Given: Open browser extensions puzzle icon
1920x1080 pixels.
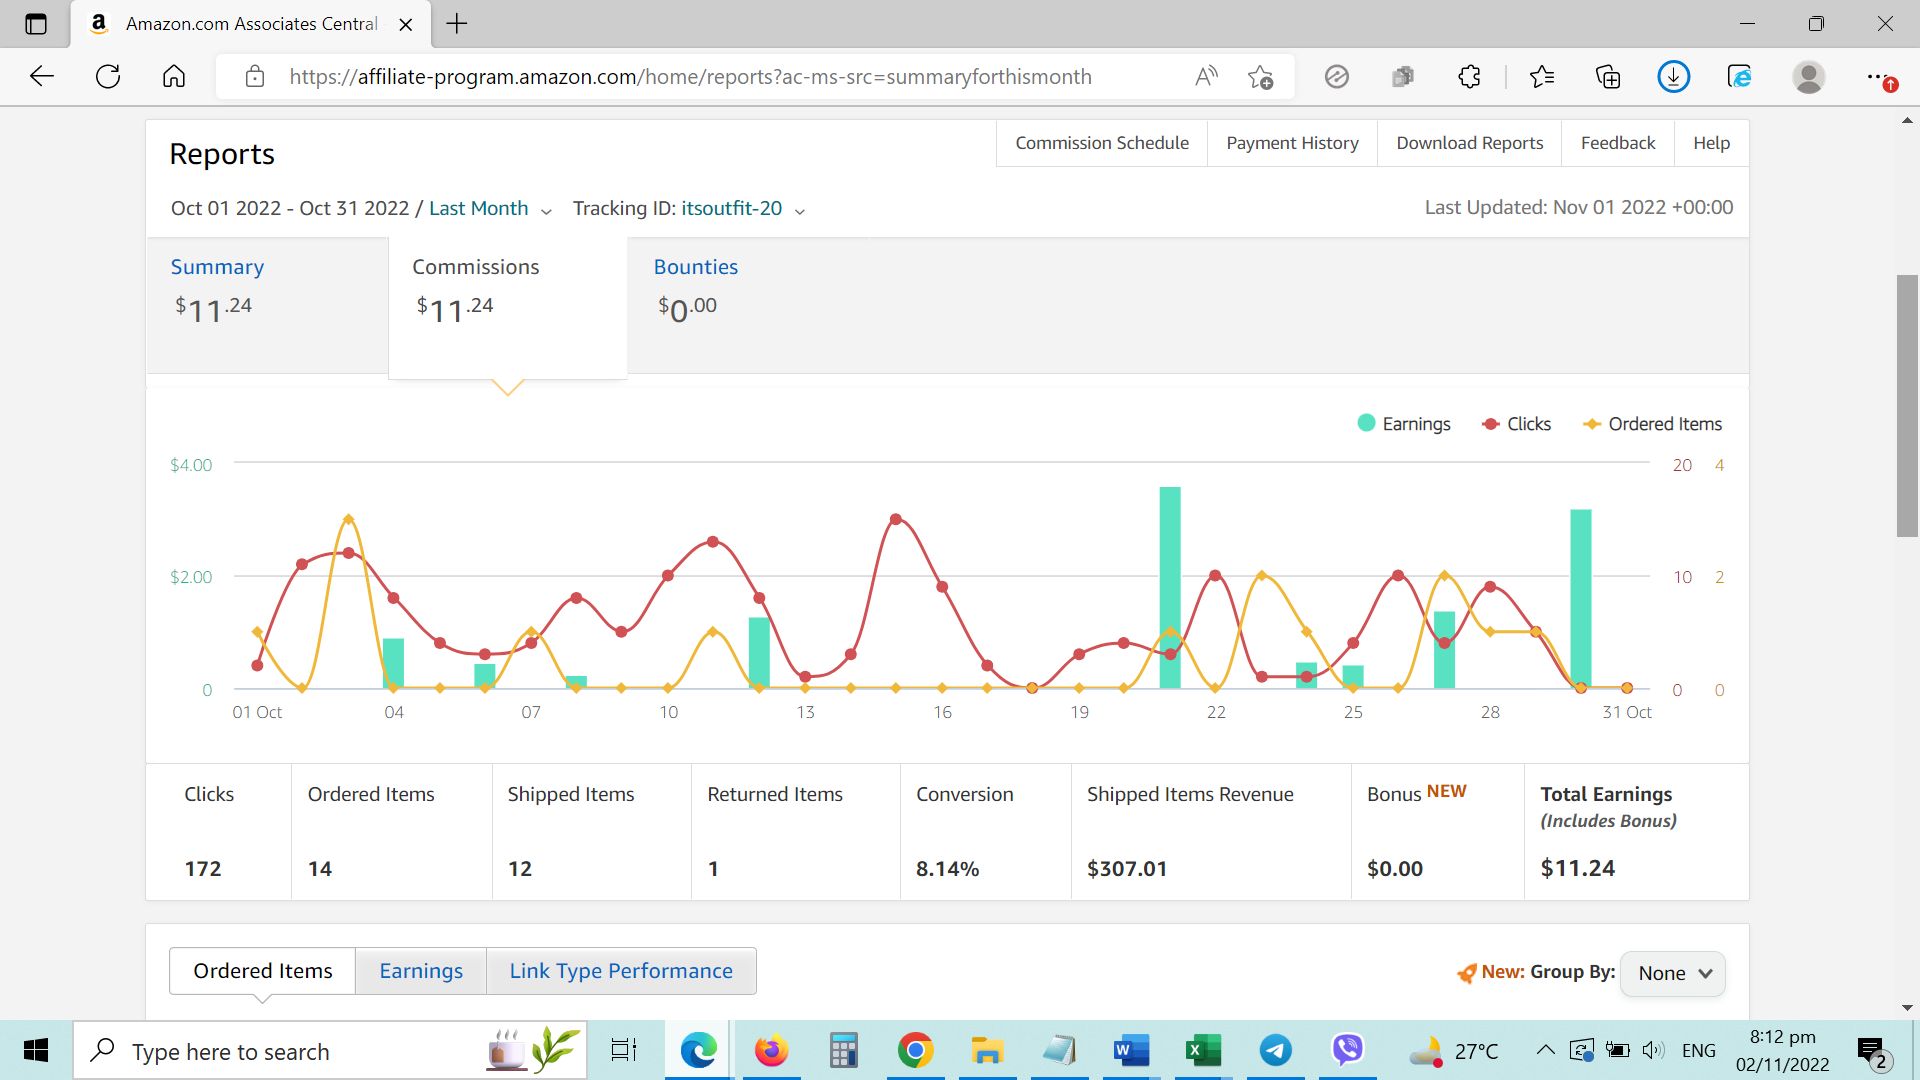Looking at the screenshot, I should [x=1469, y=76].
